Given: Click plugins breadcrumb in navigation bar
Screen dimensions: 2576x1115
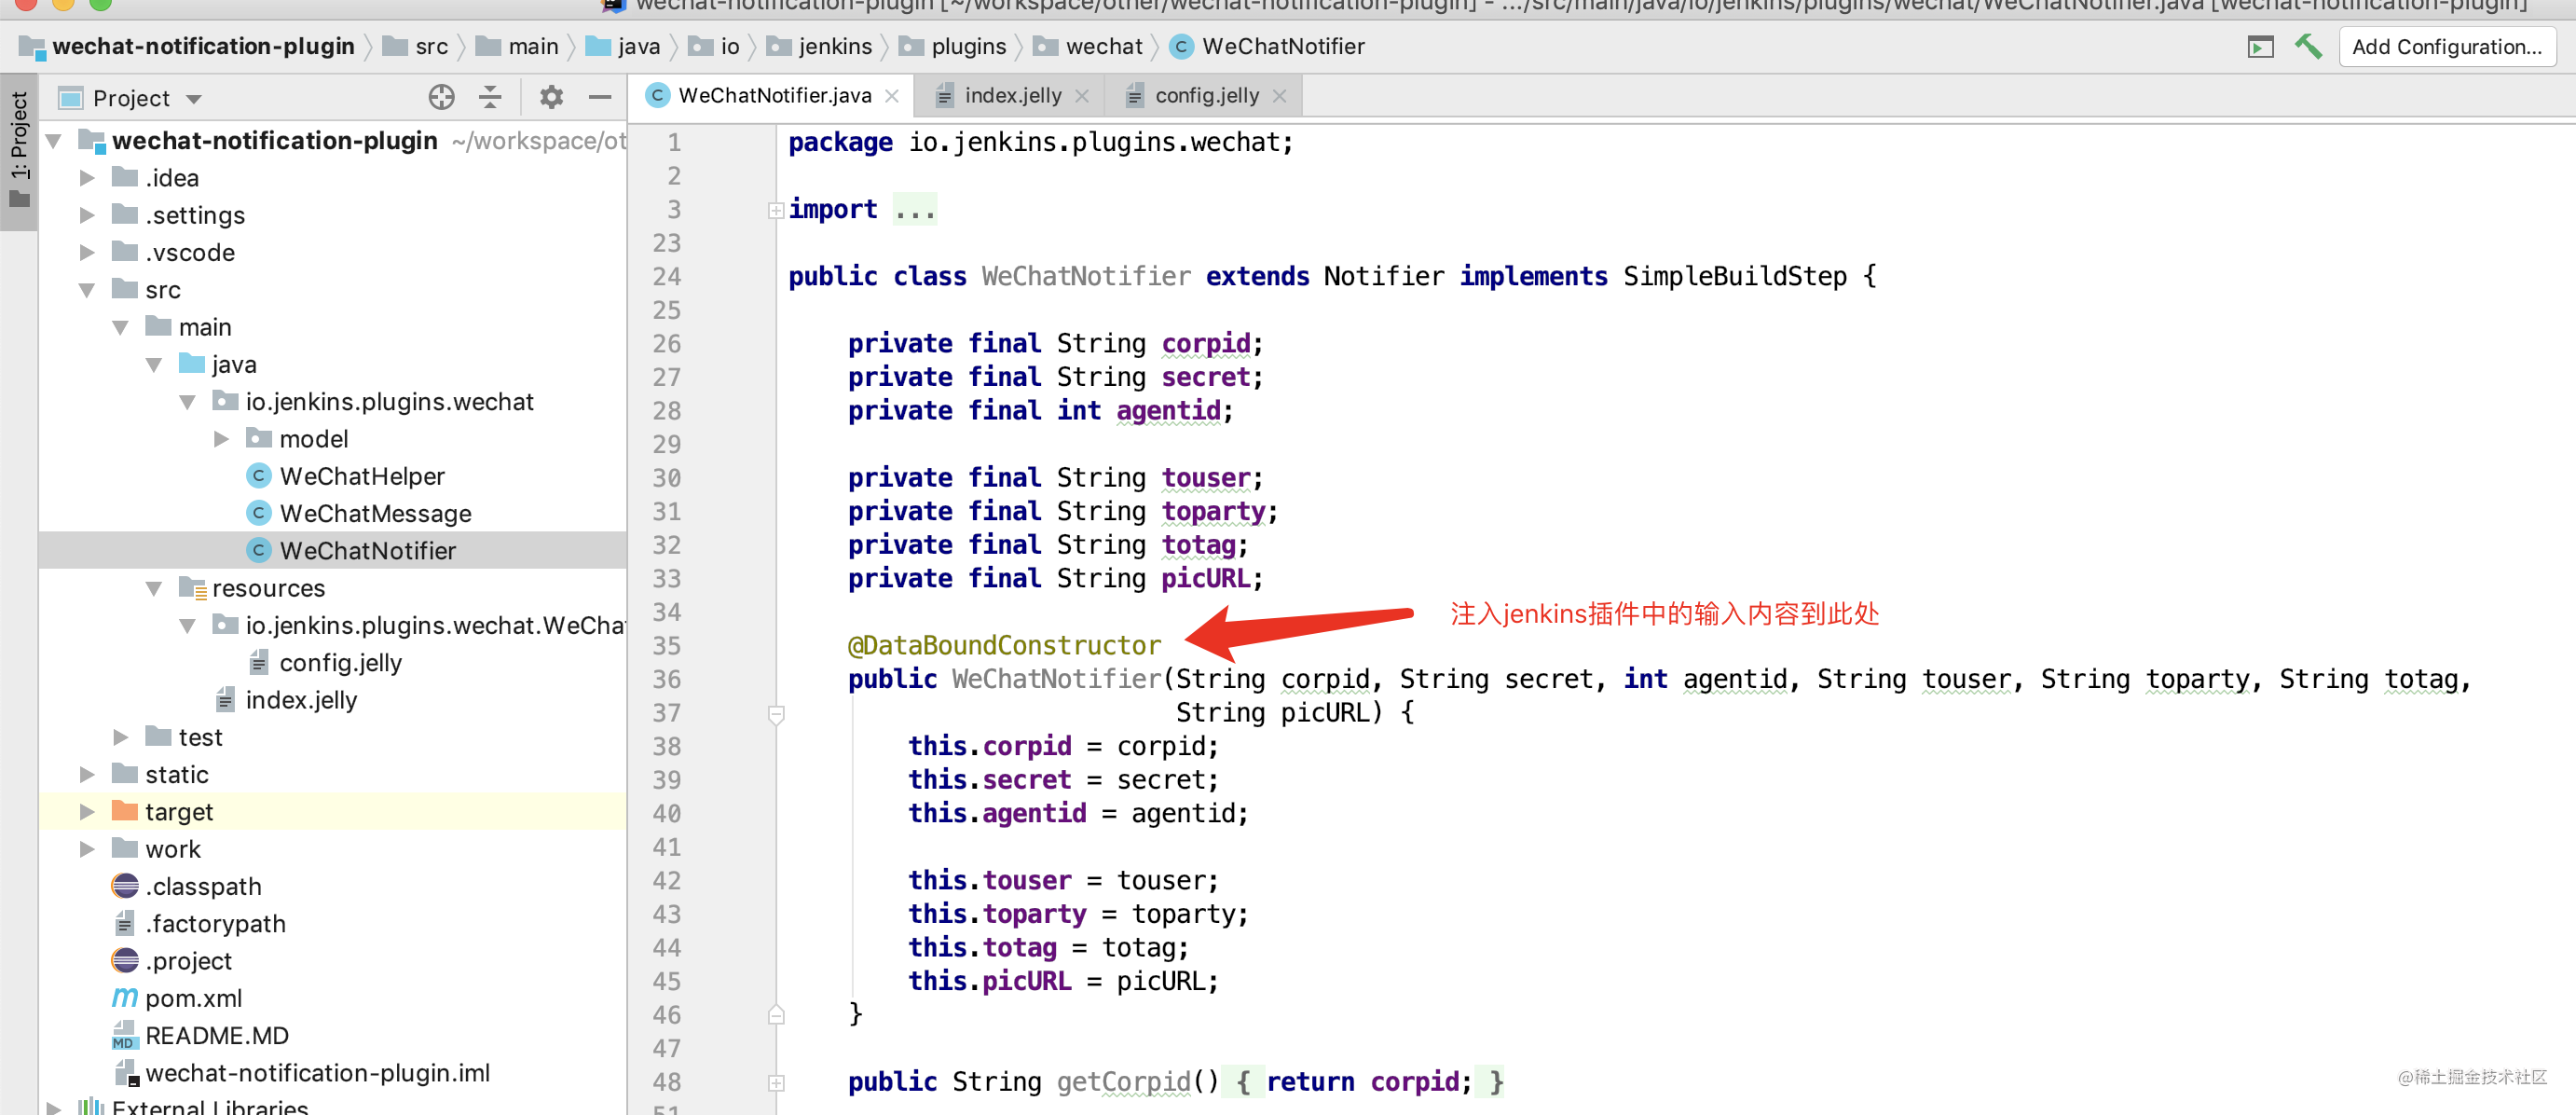Looking at the screenshot, I should click(953, 46).
